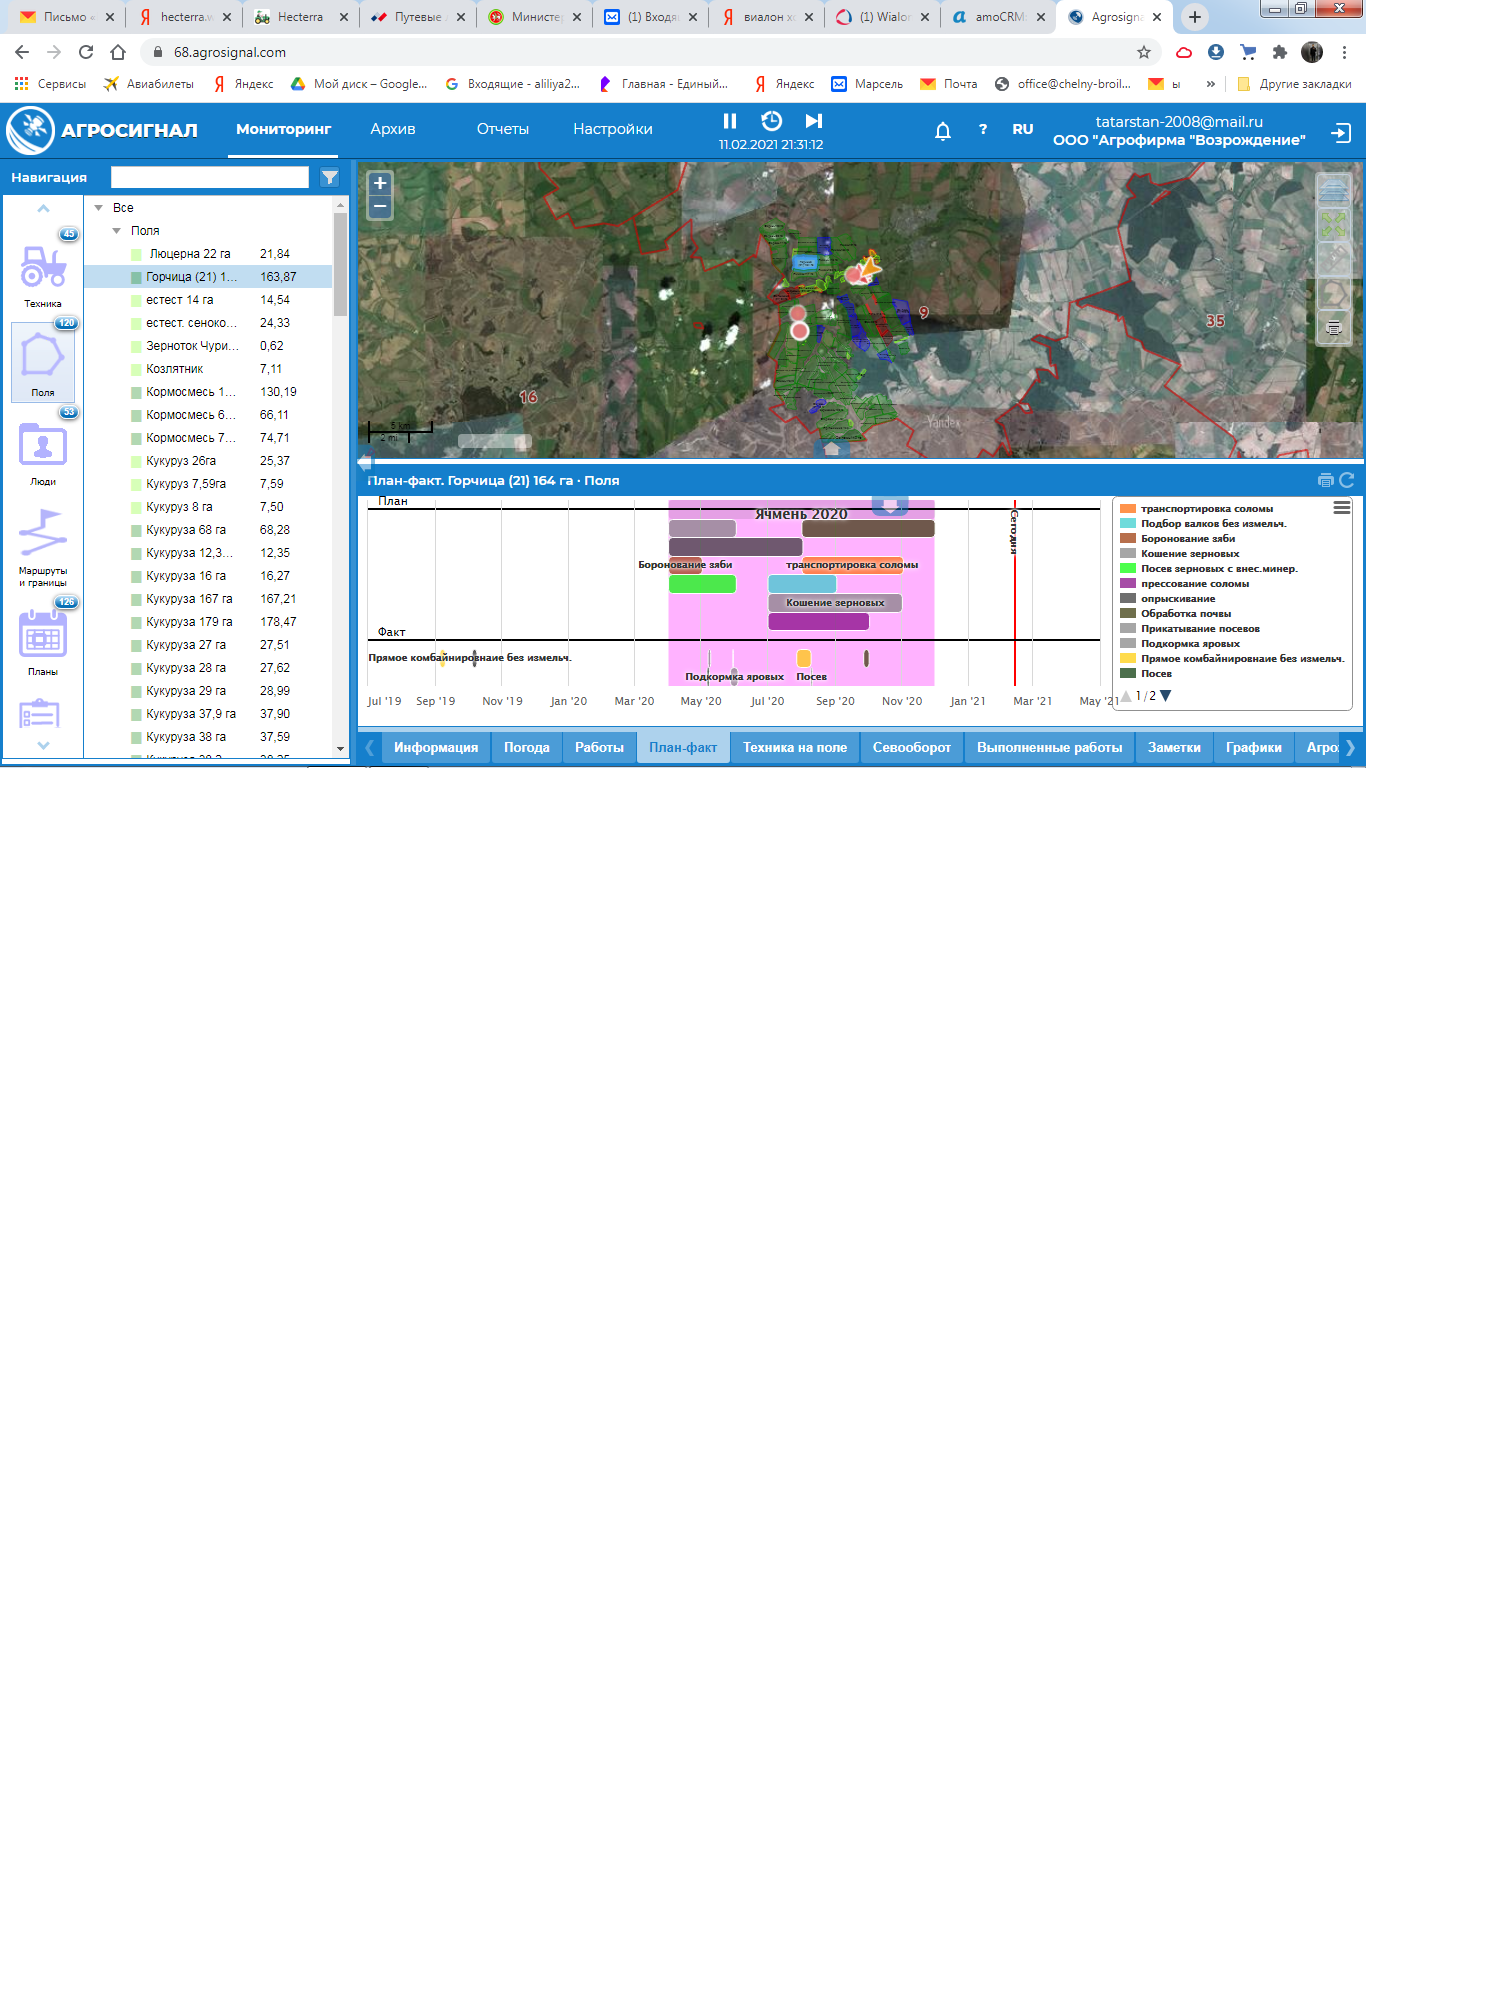
Task: Collapse the Поля tree node
Action: click(x=117, y=231)
